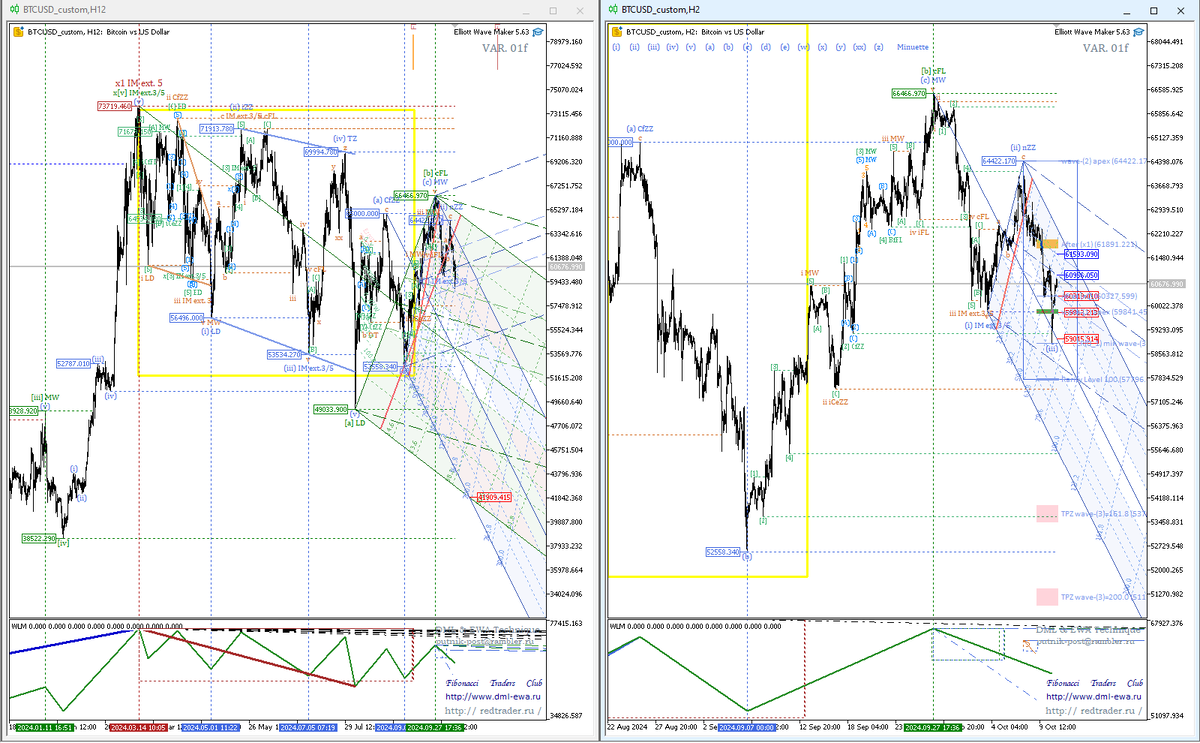Click the 2024.05.01 11:22 blue date marker

point(213,728)
